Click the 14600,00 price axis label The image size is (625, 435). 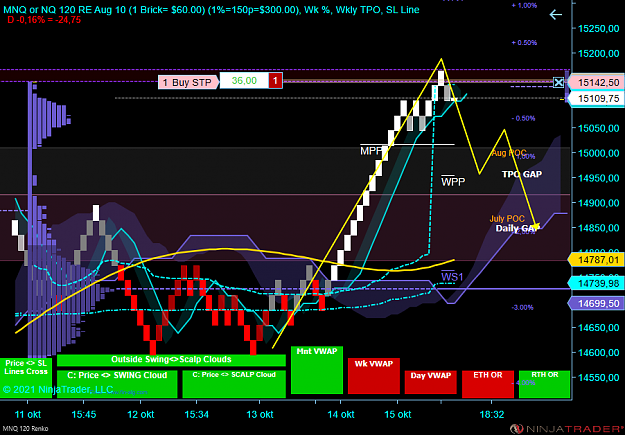(x=599, y=352)
